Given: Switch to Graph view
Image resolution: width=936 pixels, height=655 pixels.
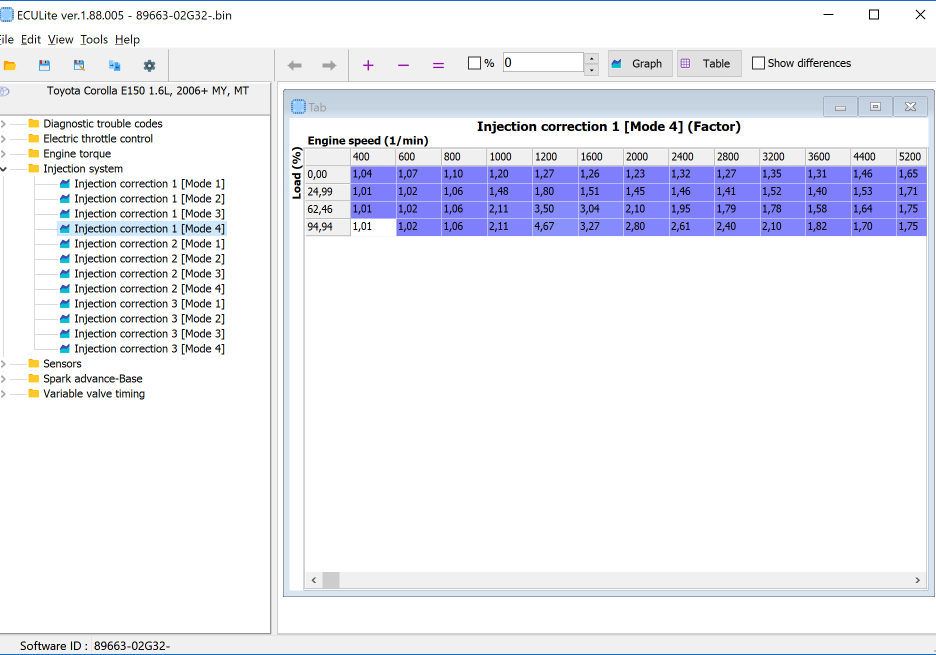Looking at the screenshot, I should (637, 63).
